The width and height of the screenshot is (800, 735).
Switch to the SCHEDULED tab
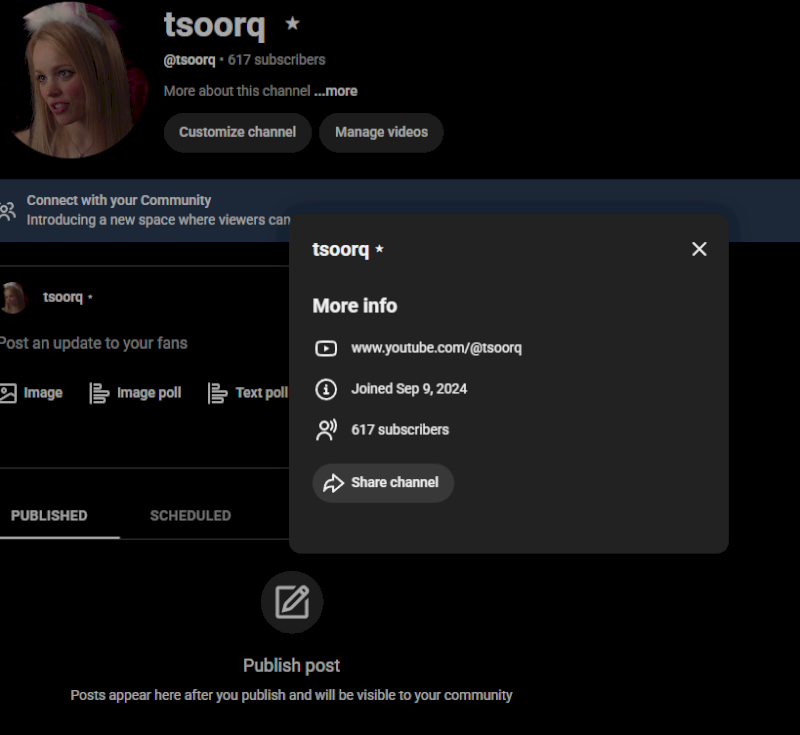click(190, 516)
